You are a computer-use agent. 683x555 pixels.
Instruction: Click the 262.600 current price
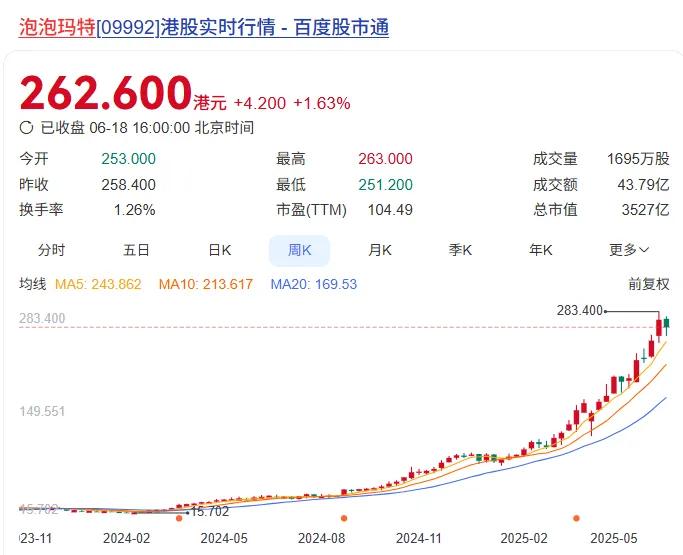coord(105,93)
